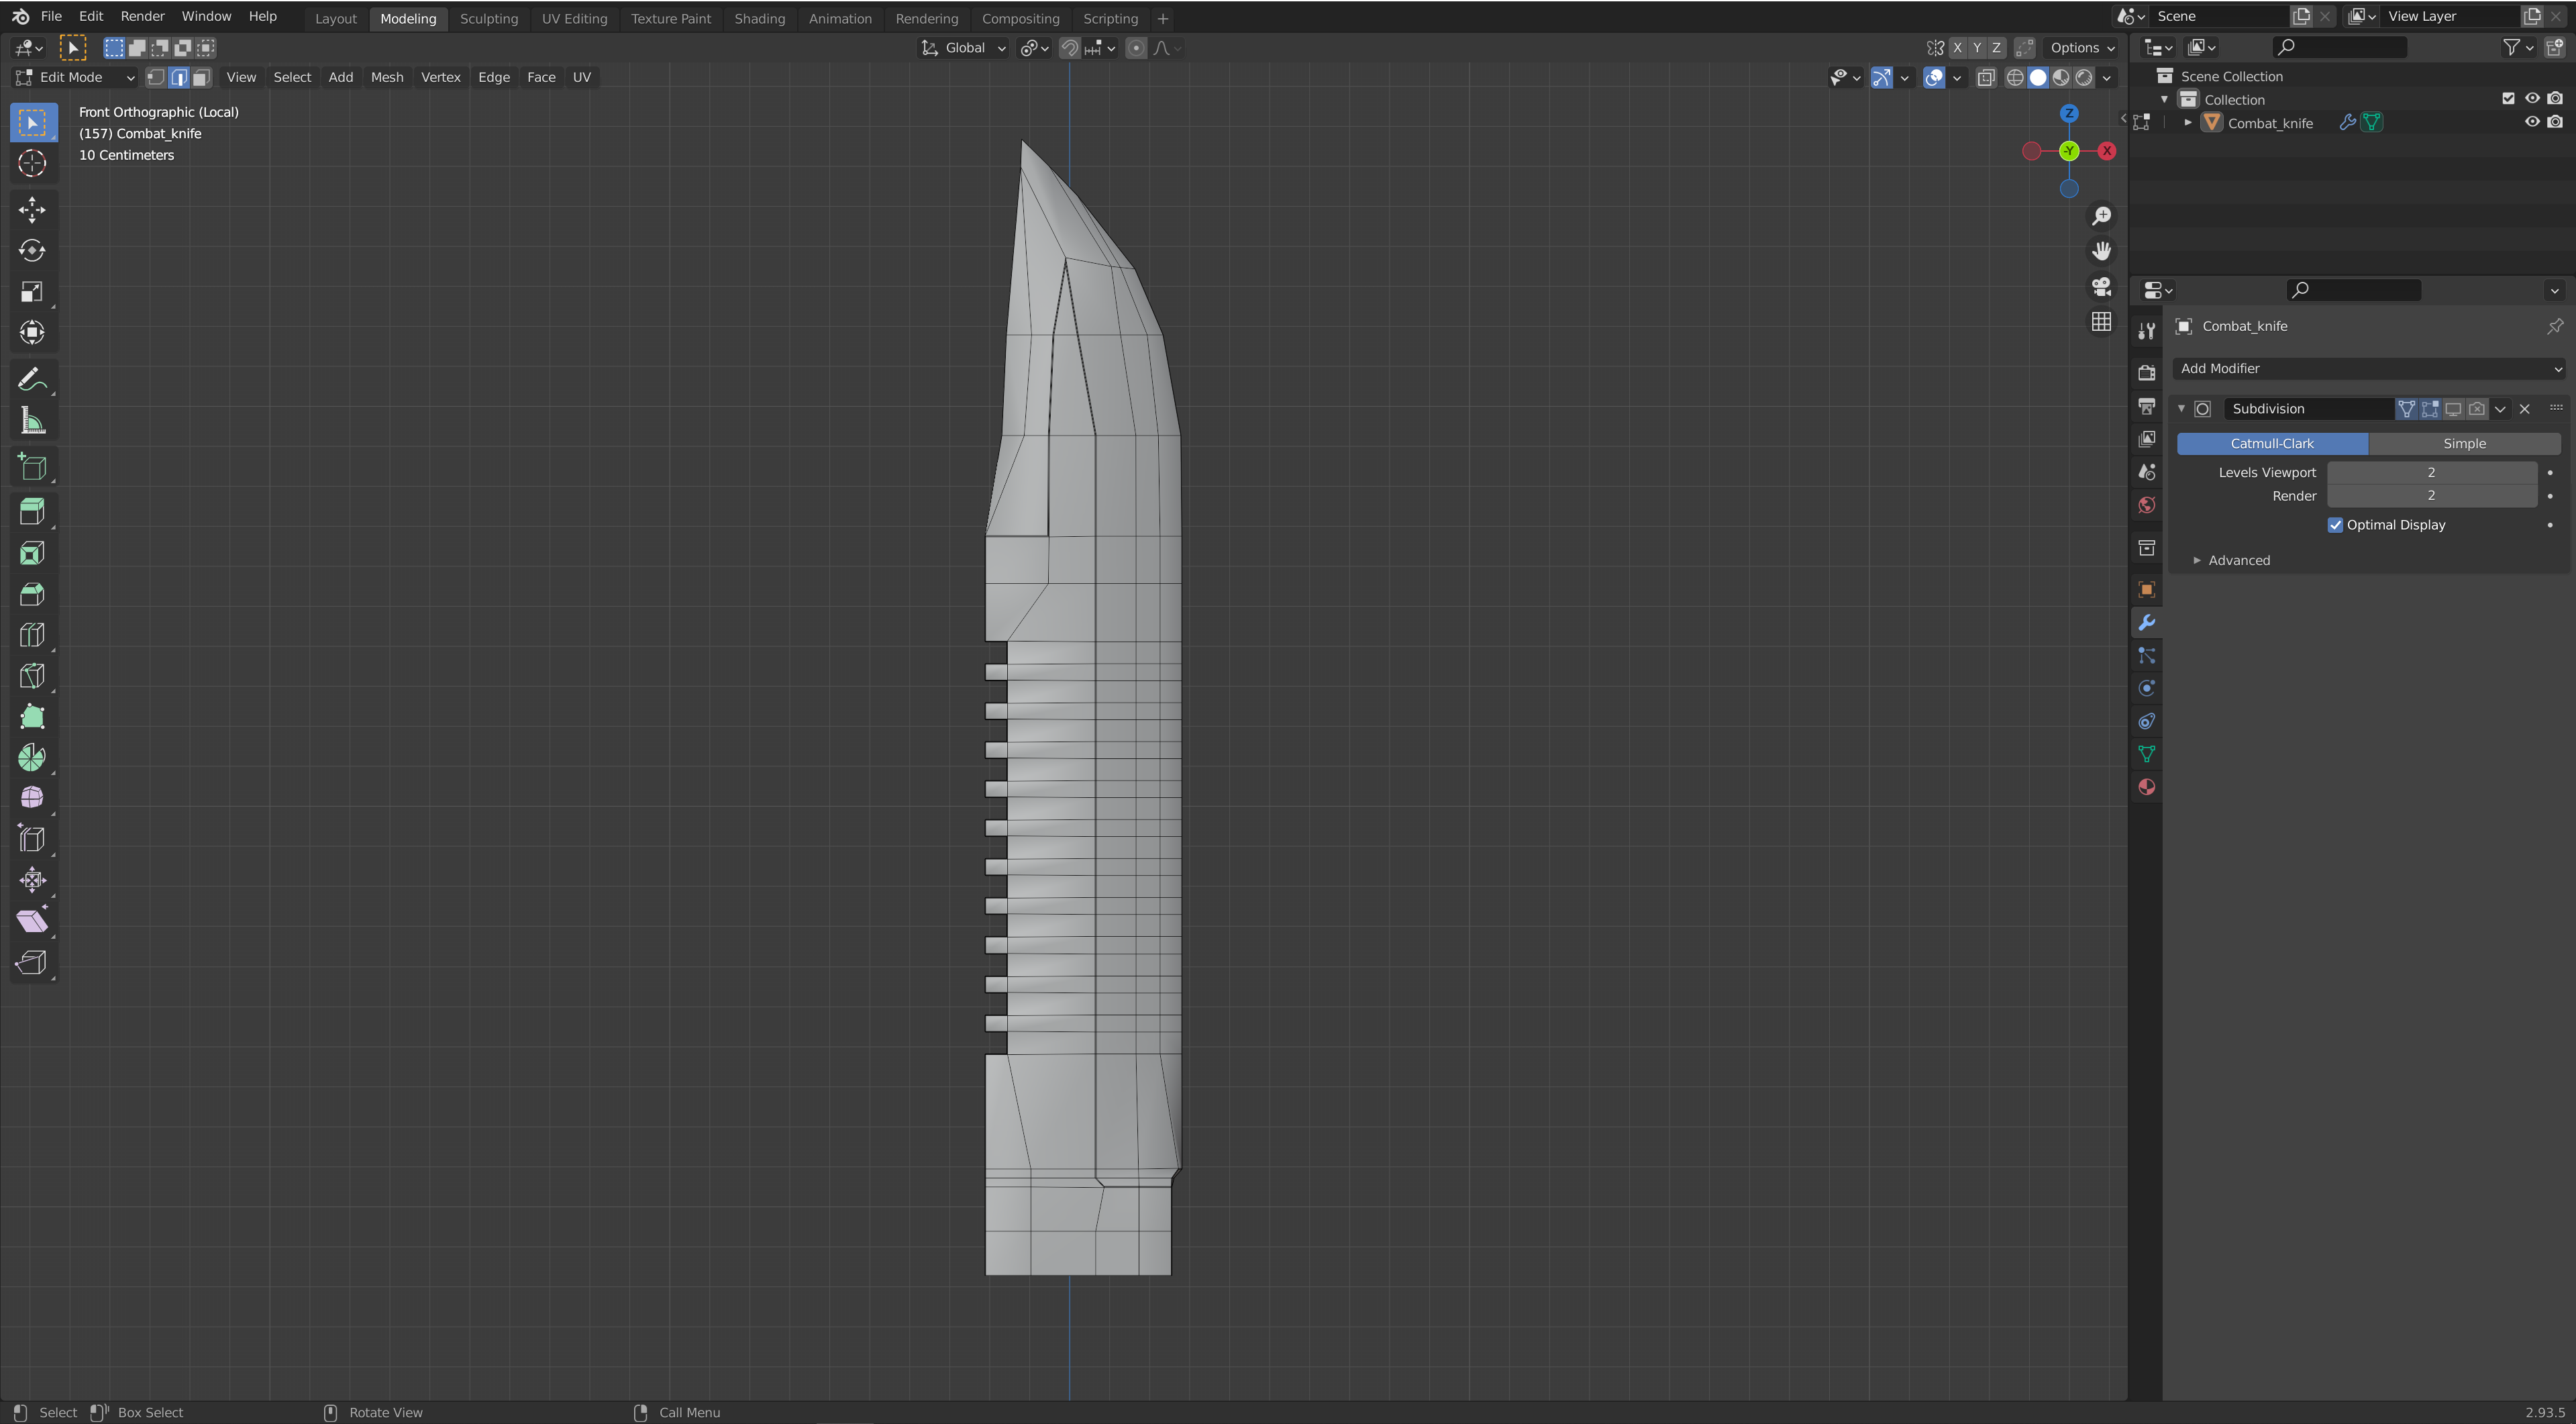Switch orthographic/perspective grid icon

tap(2102, 322)
